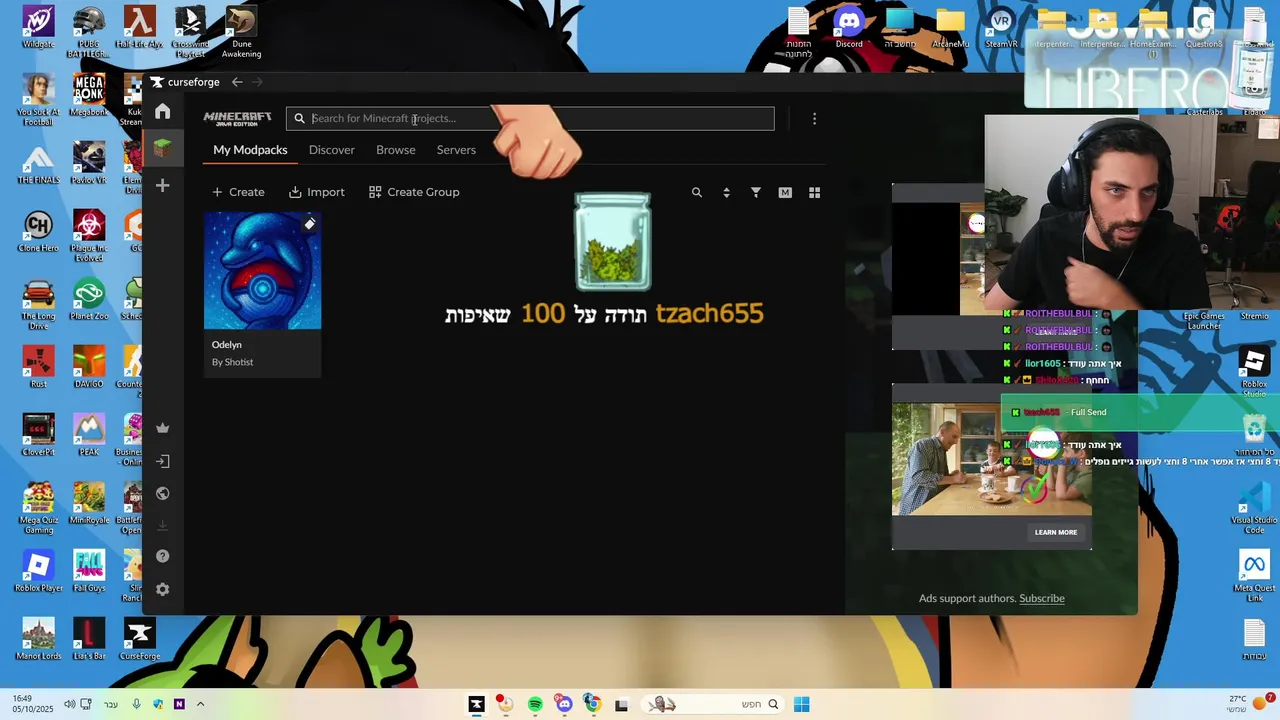
Task: Open the SteamVR desktop shortcut
Action: coord(1001,28)
